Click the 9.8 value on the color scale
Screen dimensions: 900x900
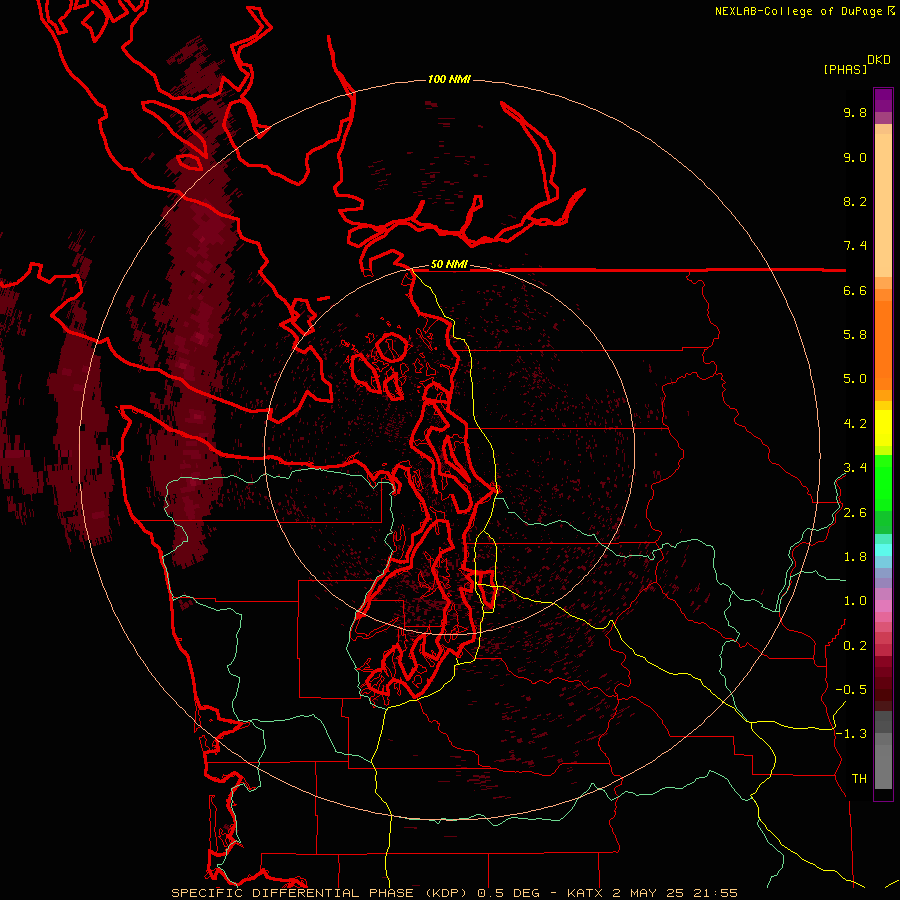(x=855, y=112)
